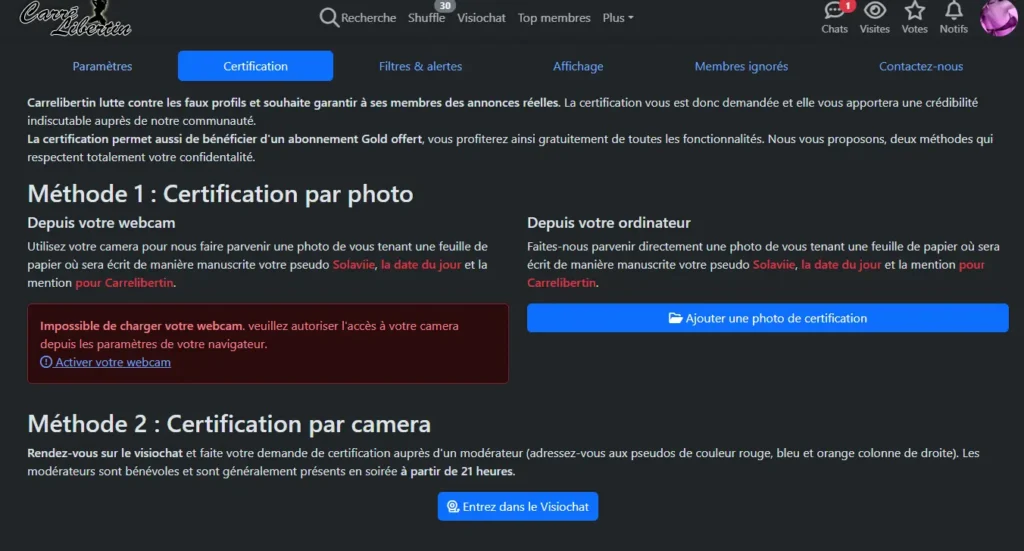
Task: Click the profile avatar picture
Action: click(x=998, y=18)
